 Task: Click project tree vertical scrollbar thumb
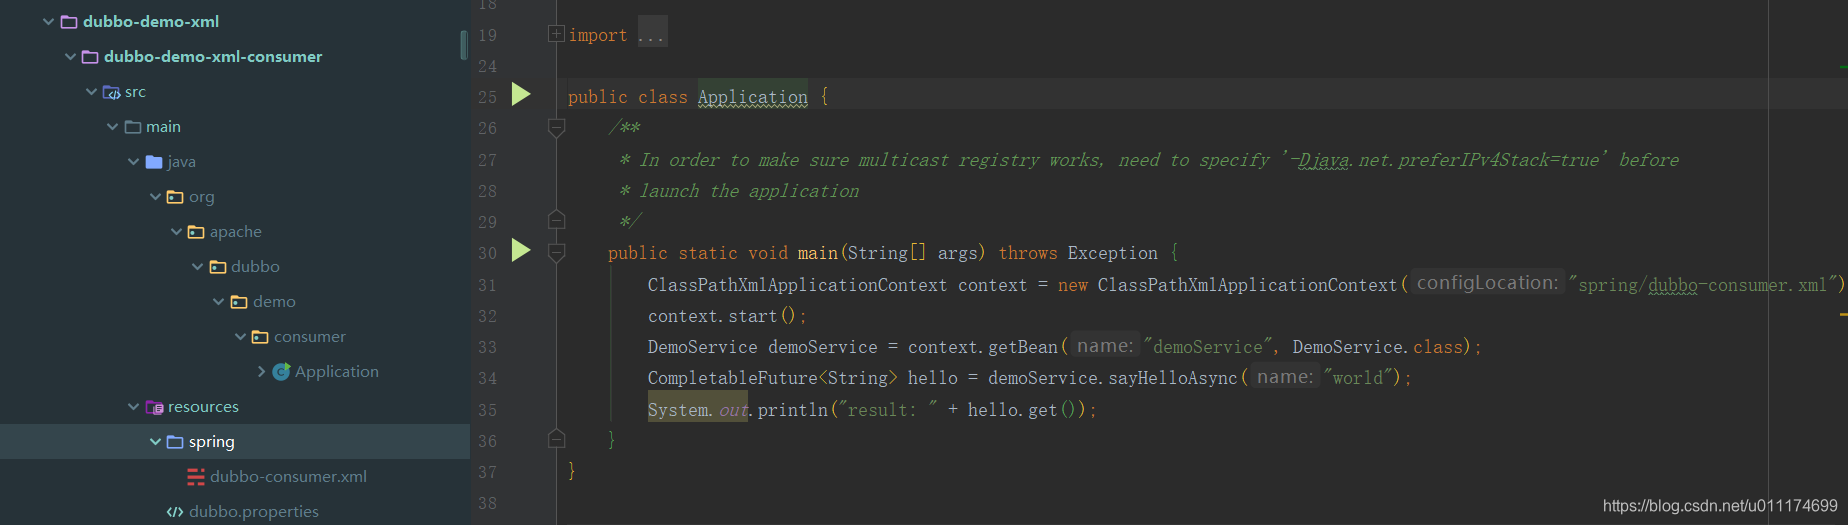(x=464, y=45)
